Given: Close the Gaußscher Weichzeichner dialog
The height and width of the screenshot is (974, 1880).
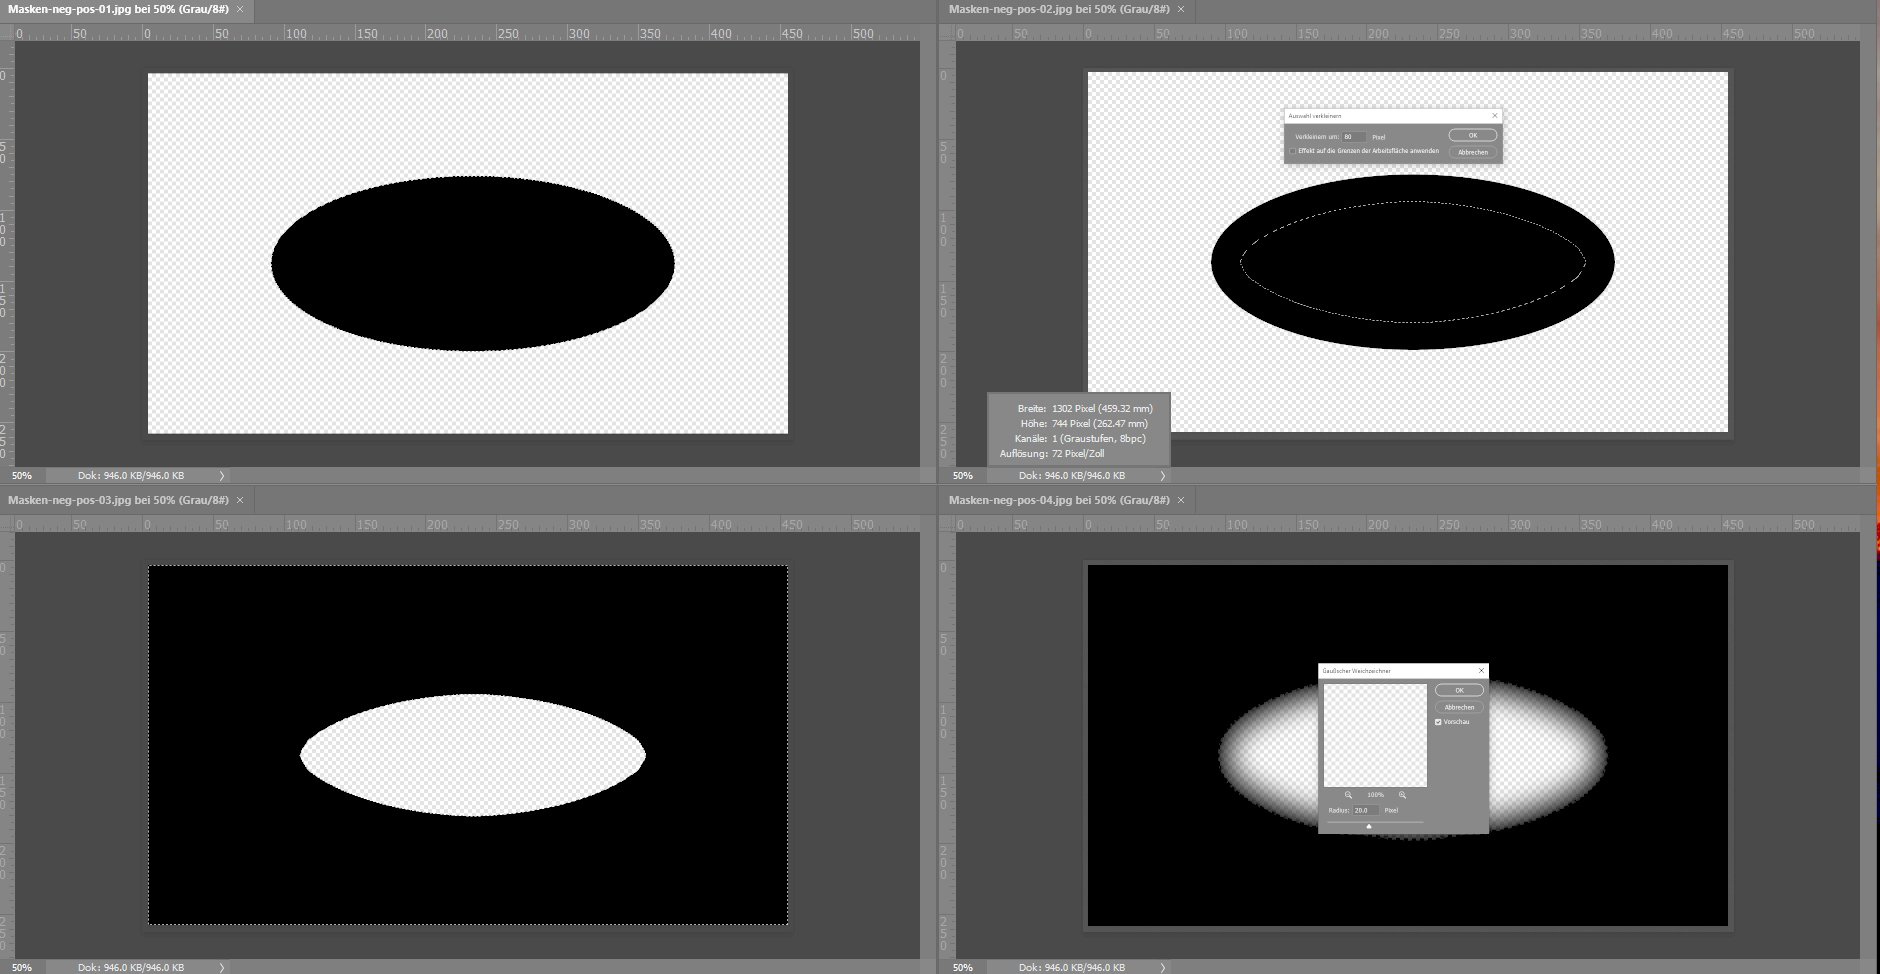Looking at the screenshot, I should point(1481,671).
